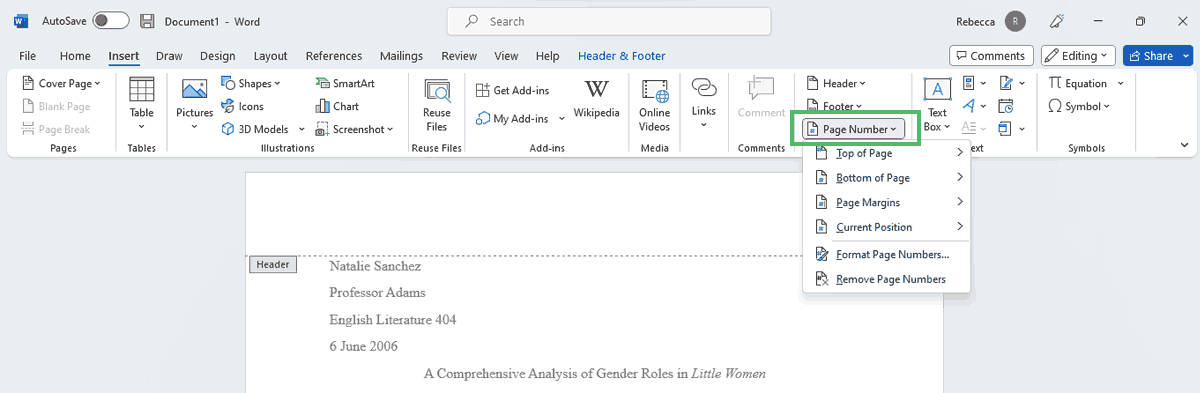Insert a Text Box

(937, 105)
